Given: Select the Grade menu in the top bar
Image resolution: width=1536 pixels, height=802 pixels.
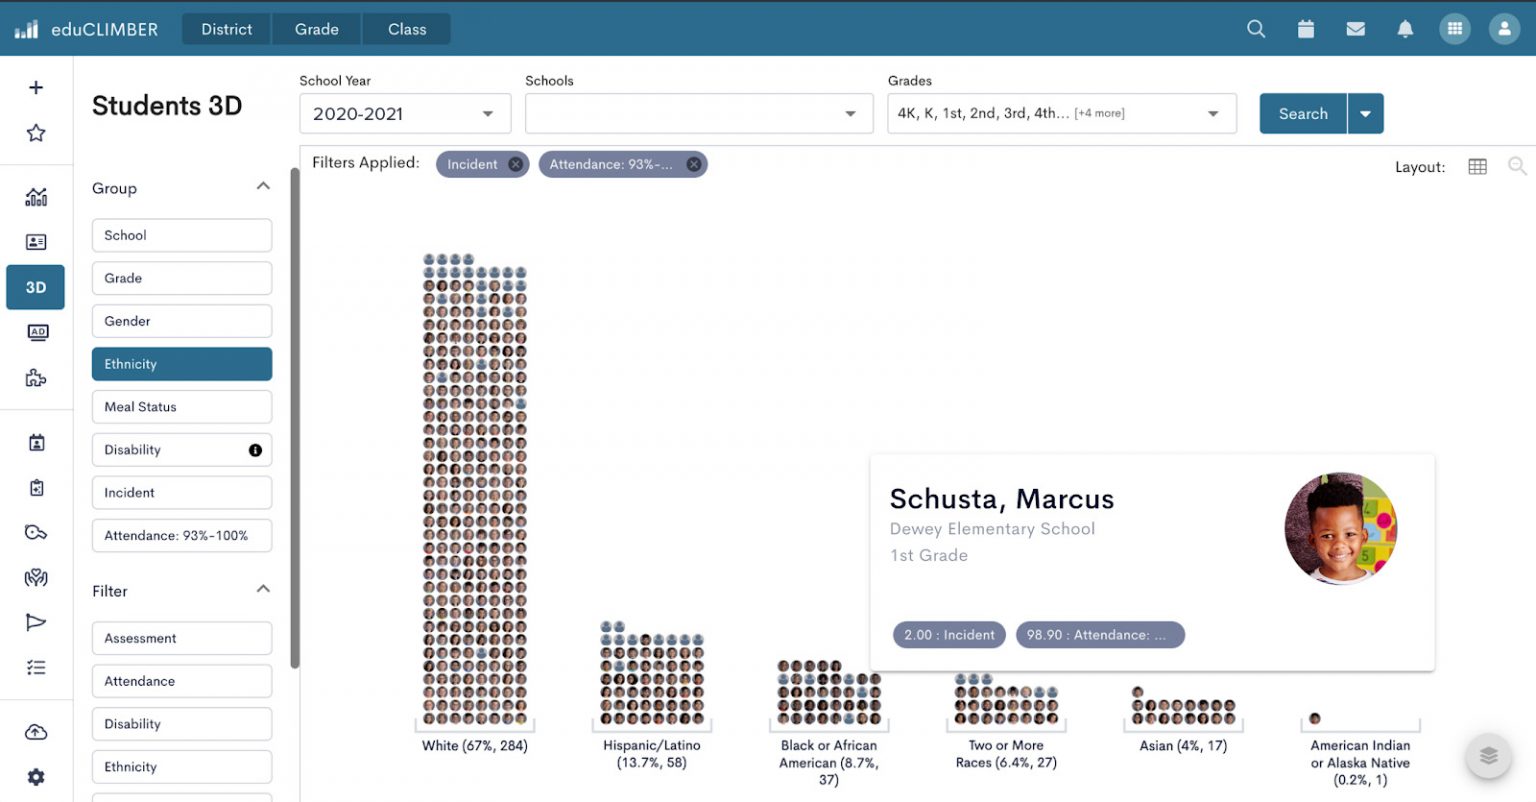Looking at the screenshot, I should tap(316, 29).
